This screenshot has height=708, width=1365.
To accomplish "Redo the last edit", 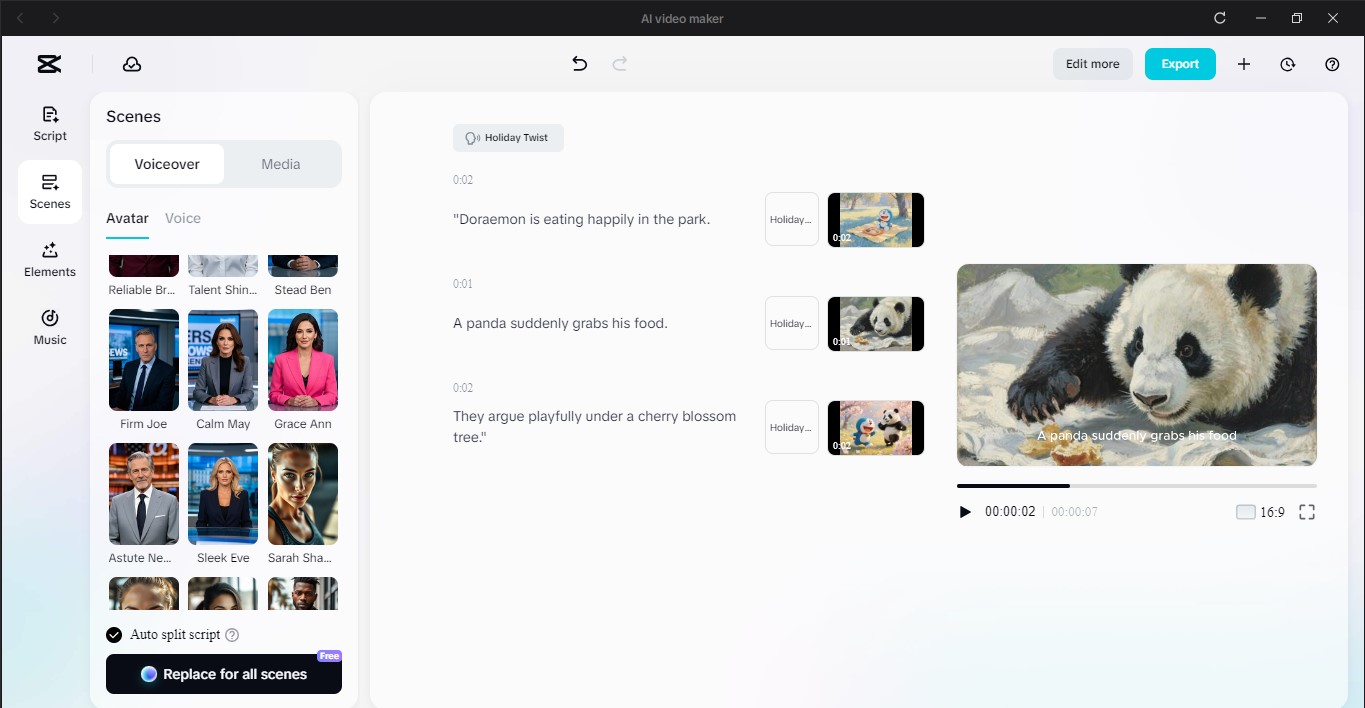I will tap(619, 63).
